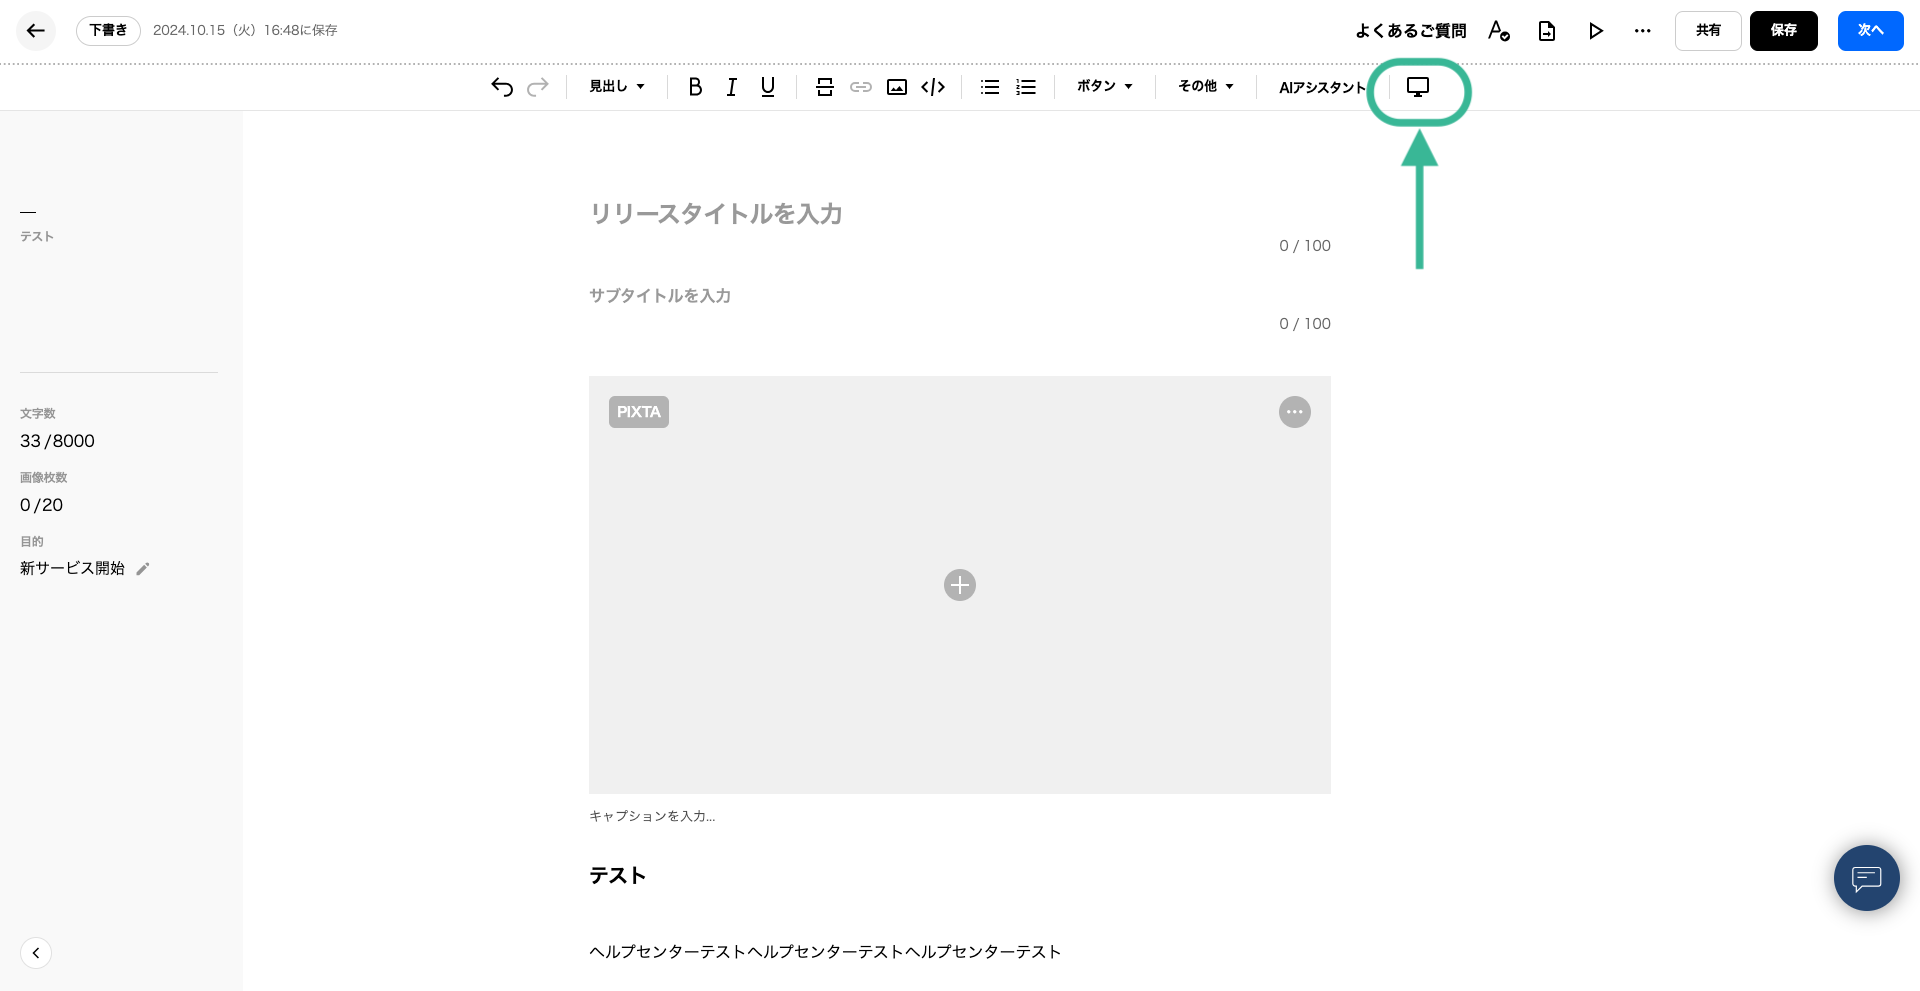Viewport: 1920px width, 991px height.
Task: Click the blue 次へ button
Action: coord(1870,31)
